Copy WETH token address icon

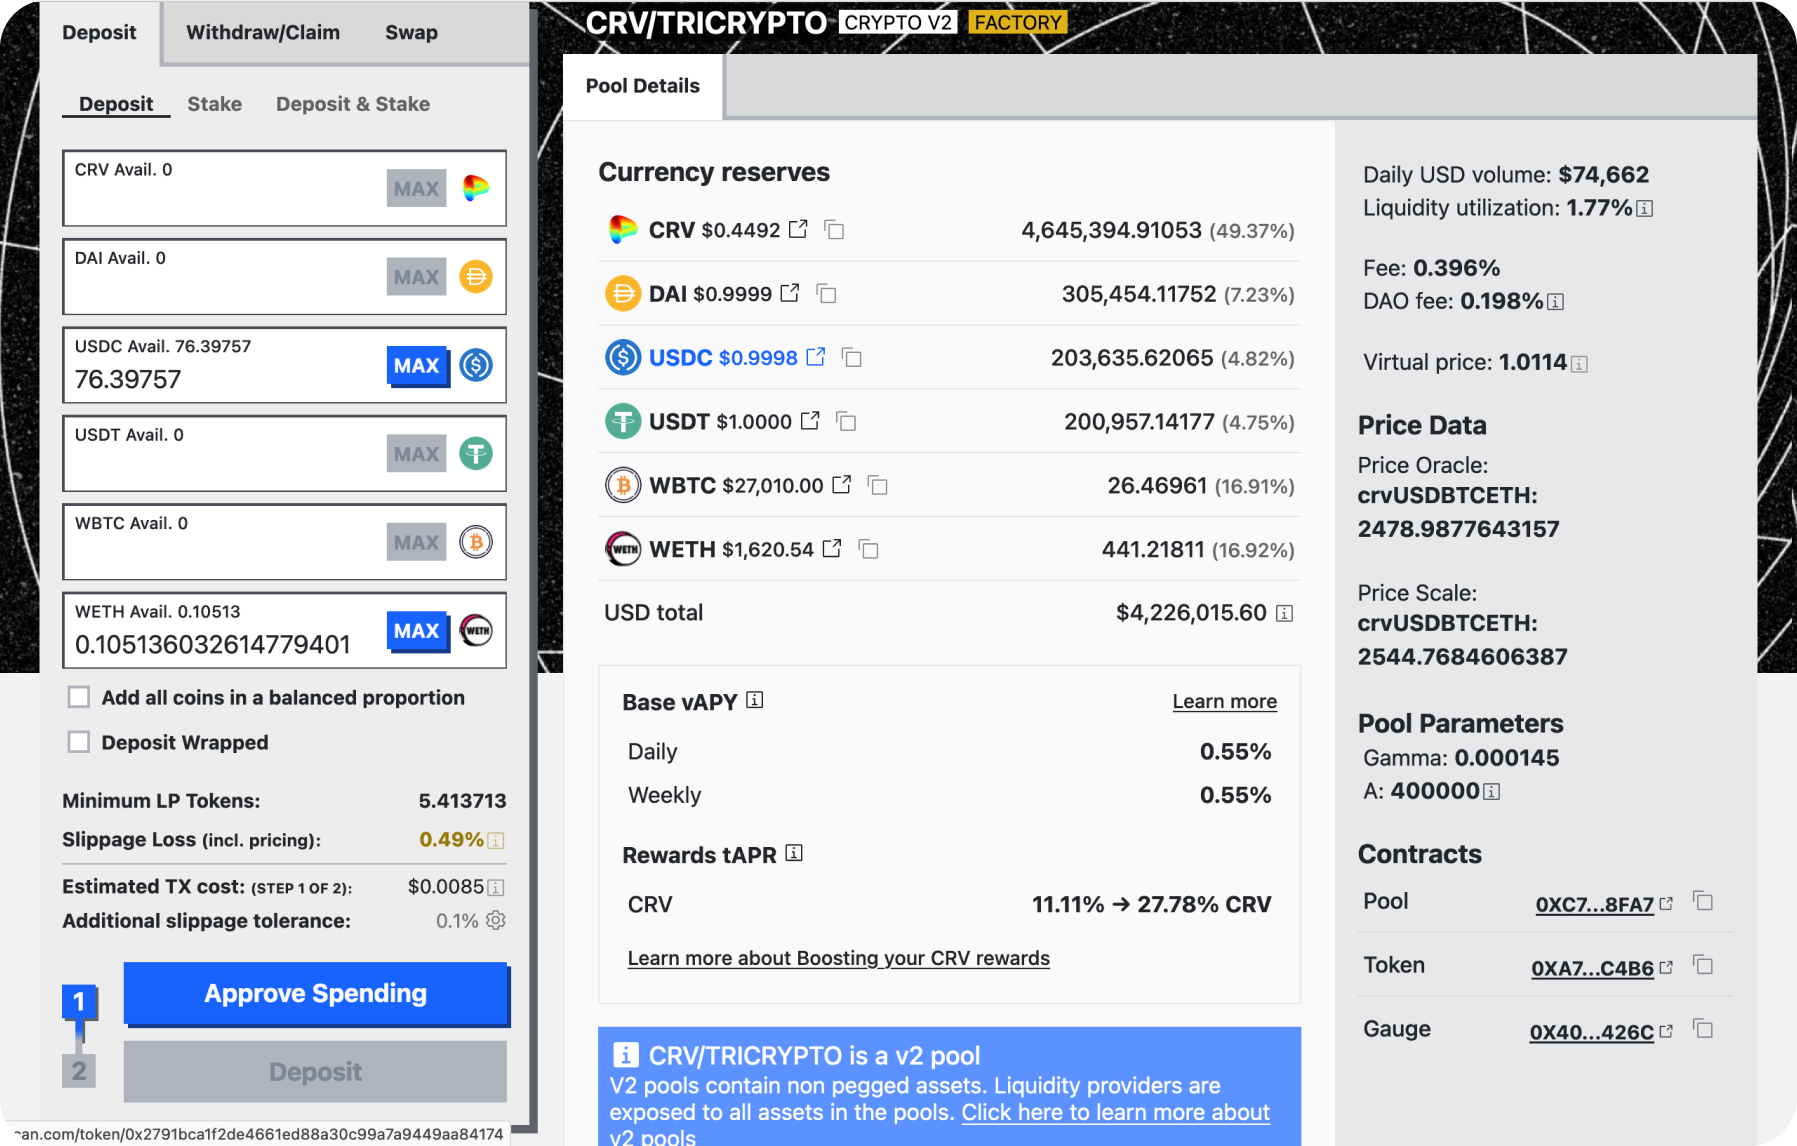click(868, 550)
